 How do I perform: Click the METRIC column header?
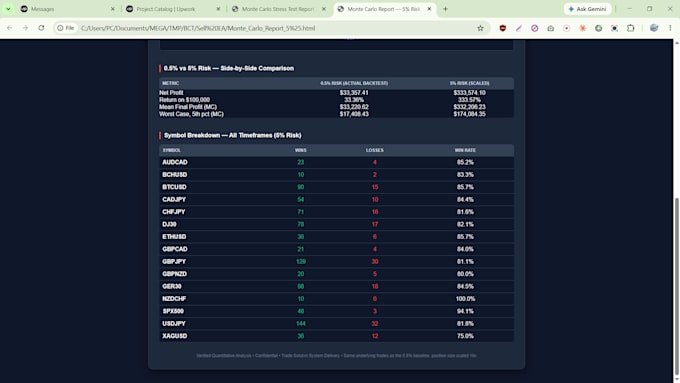click(x=170, y=83)
